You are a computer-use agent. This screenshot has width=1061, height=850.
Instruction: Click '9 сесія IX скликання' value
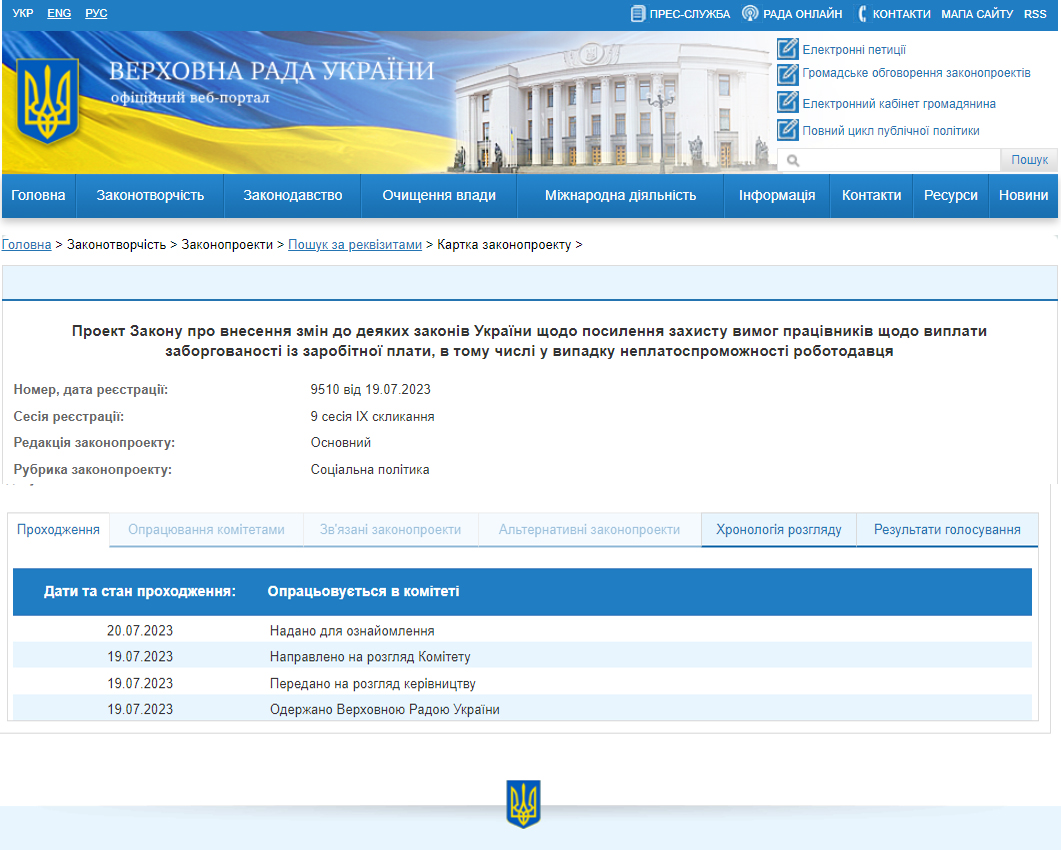pyautogui.click(x=372, y=416)
